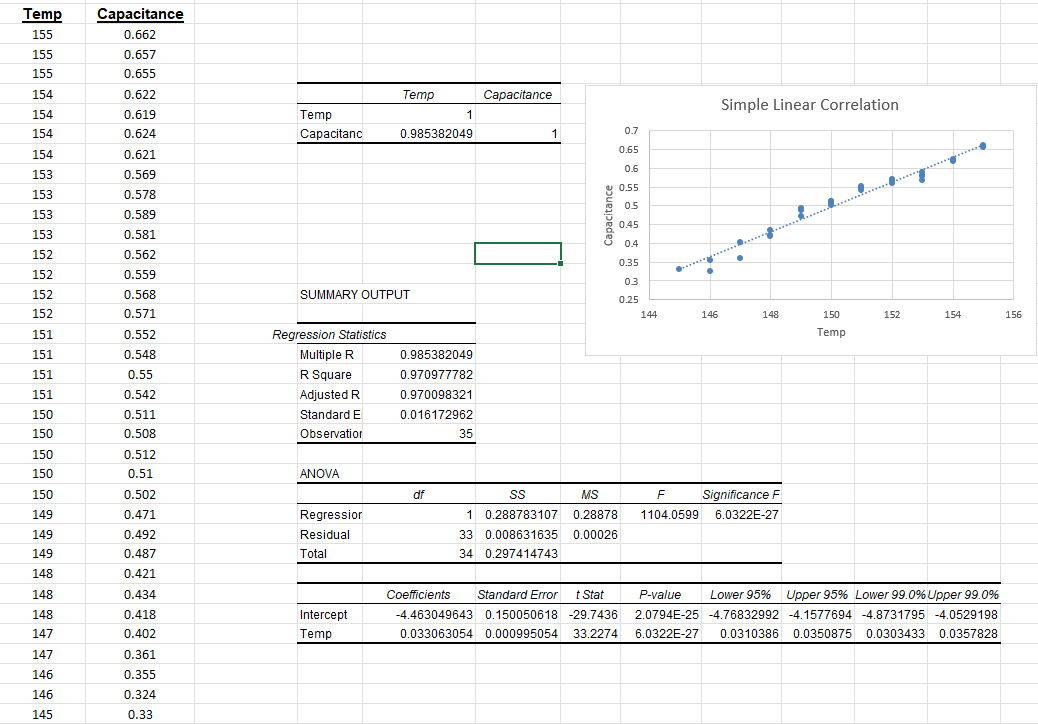This screenshot has height=724, width=1038.
Task: Click the R Square value 0.970977782
Action: 436,375
